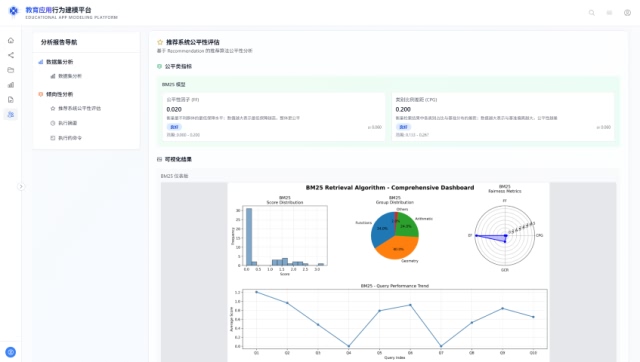Screen dimensions: 640x362
Task: Open search via the magnifier icon
Action: pyautogui.click(x=591, y=13)
